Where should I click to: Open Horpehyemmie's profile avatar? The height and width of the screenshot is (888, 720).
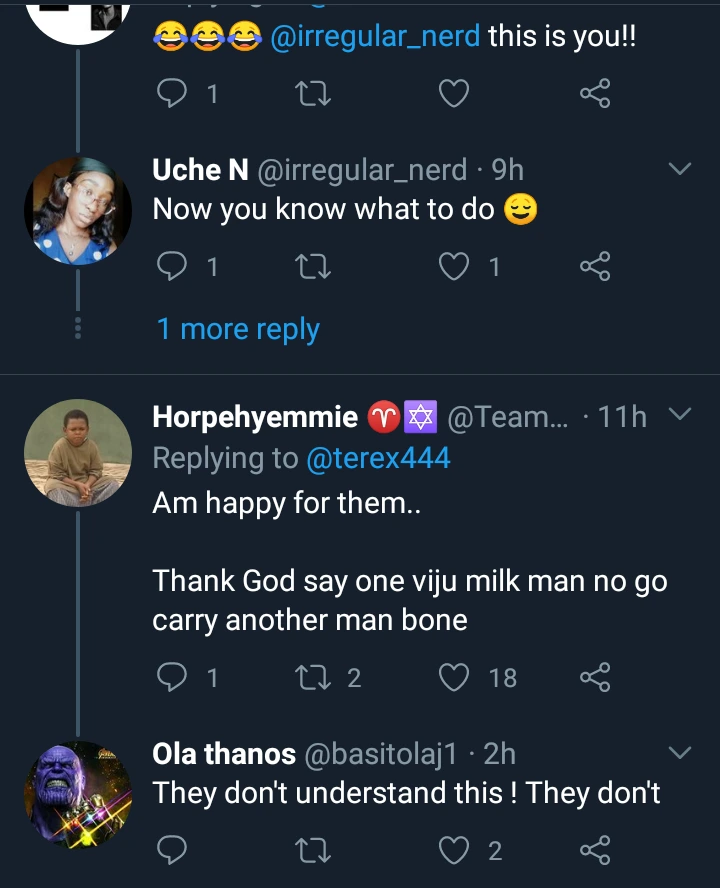(78, 453)
